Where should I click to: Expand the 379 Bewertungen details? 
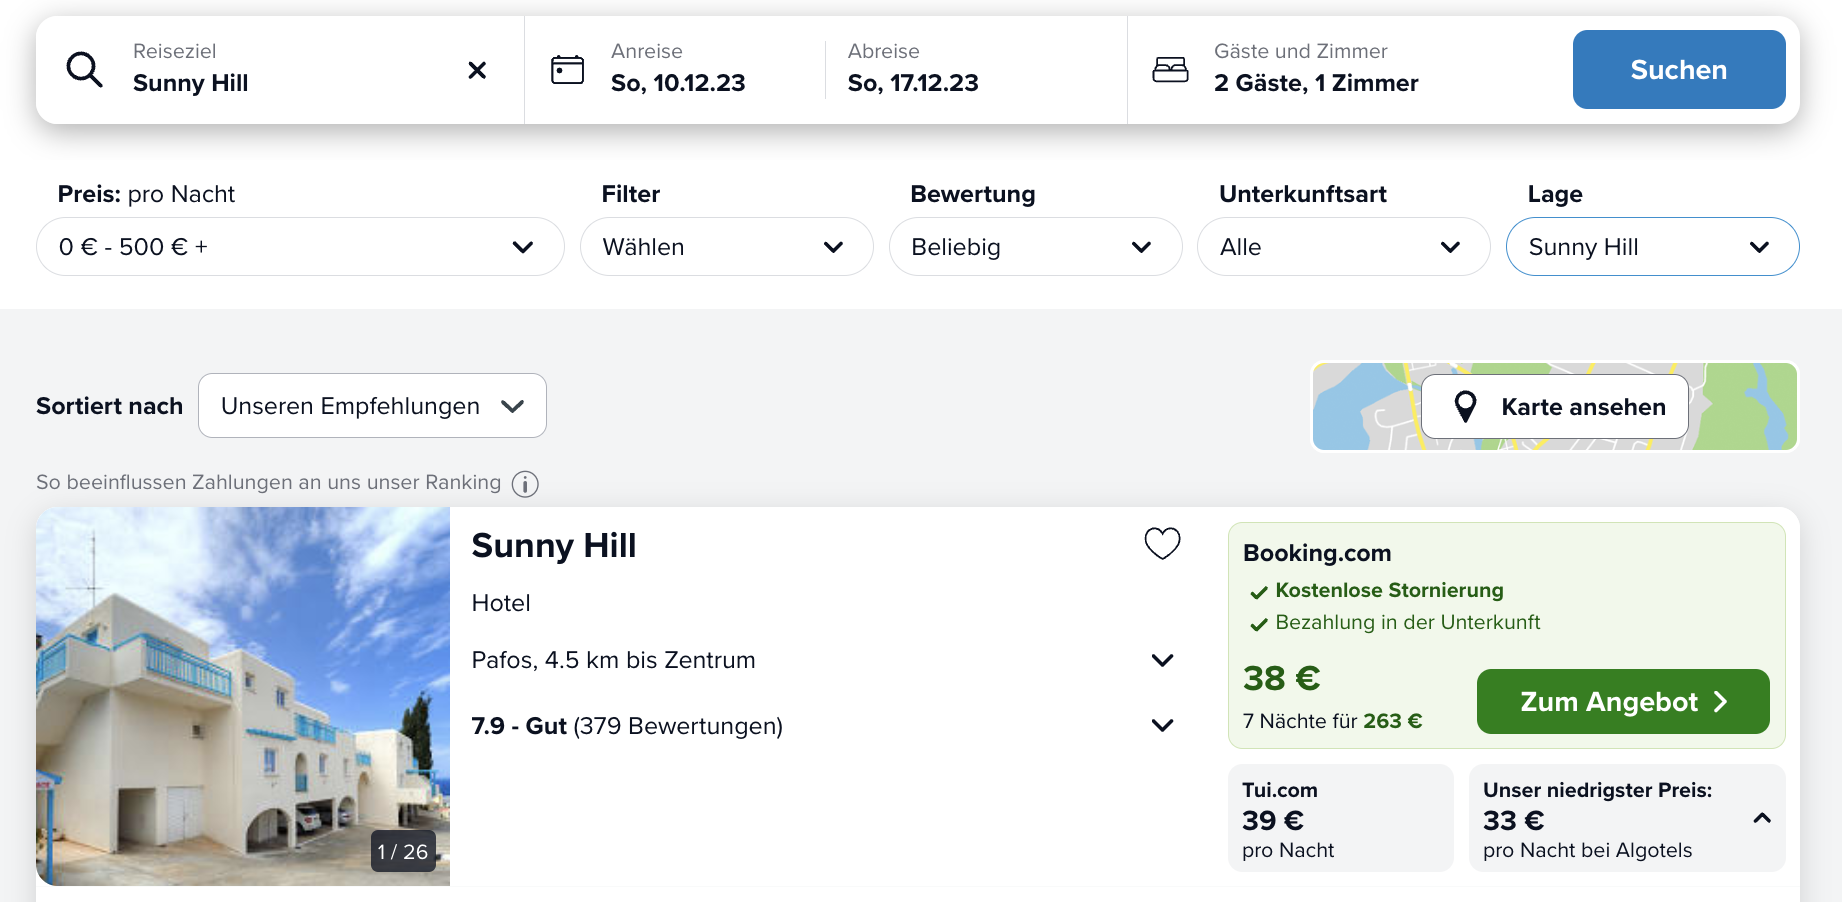pos(1162,725)
